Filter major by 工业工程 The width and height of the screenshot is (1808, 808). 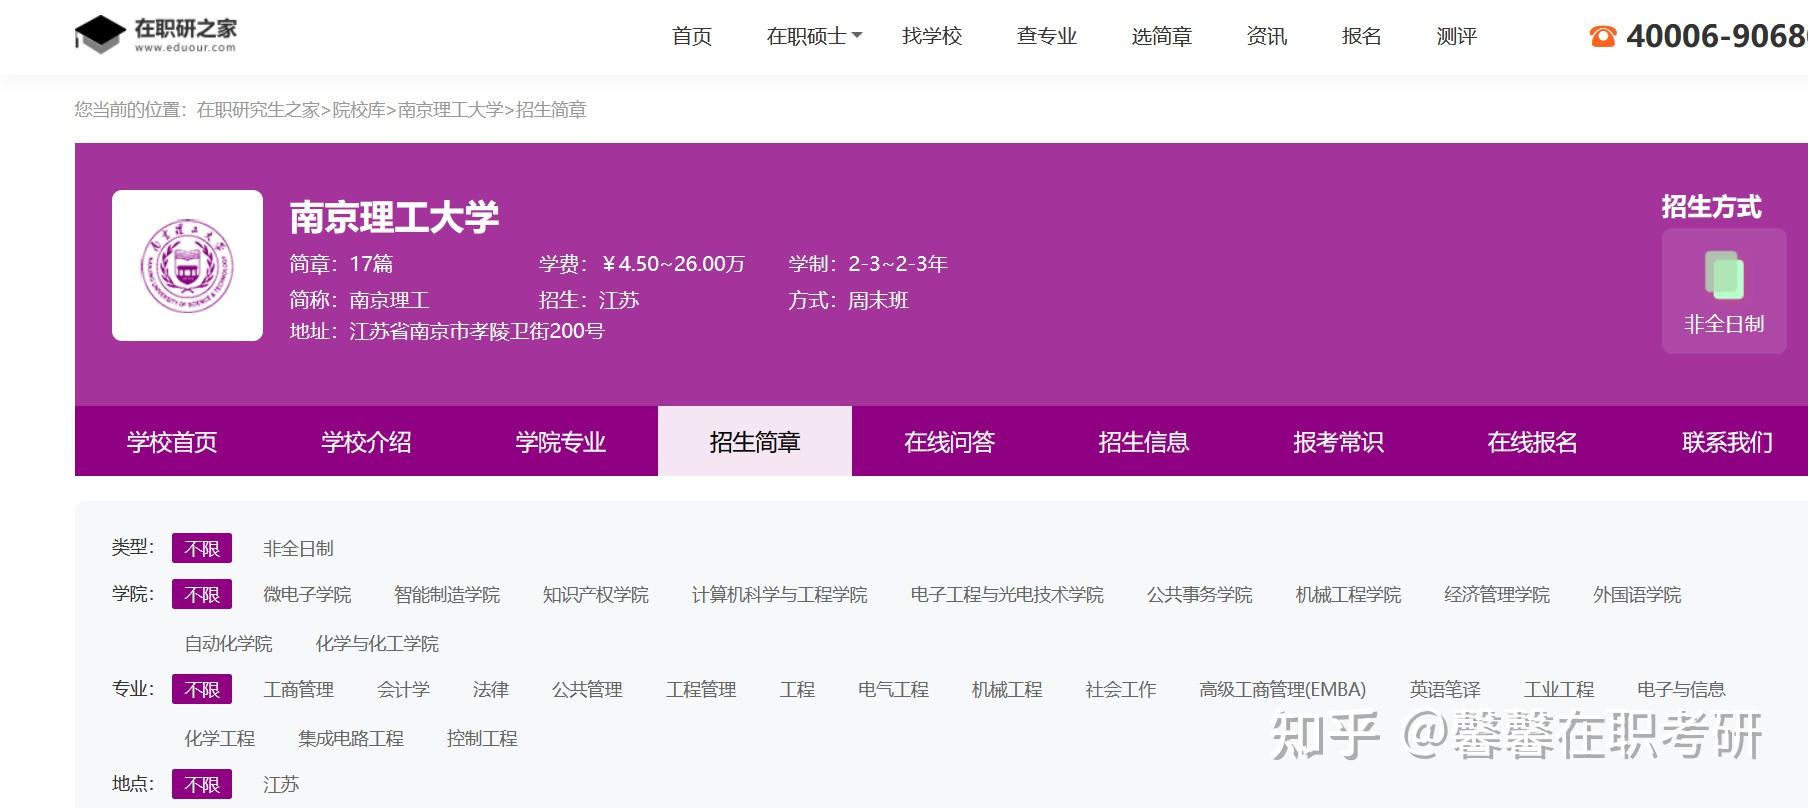[x=1558, y=689]
